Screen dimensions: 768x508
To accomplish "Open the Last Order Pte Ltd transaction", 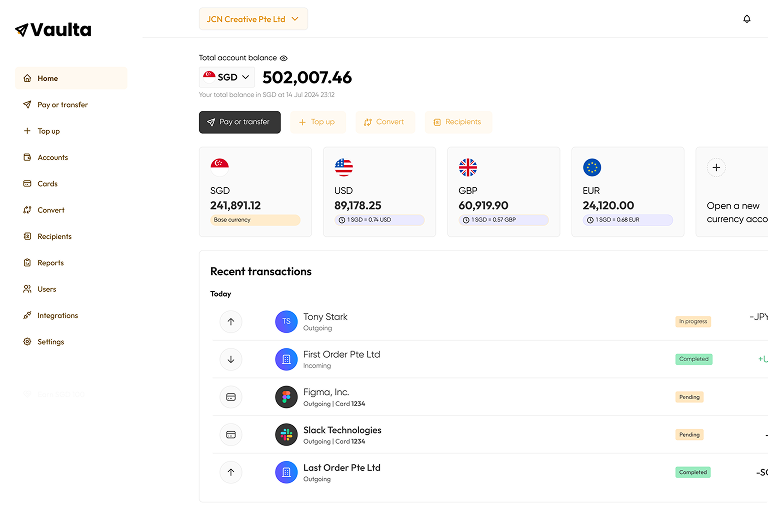I will tap(490, 472).
